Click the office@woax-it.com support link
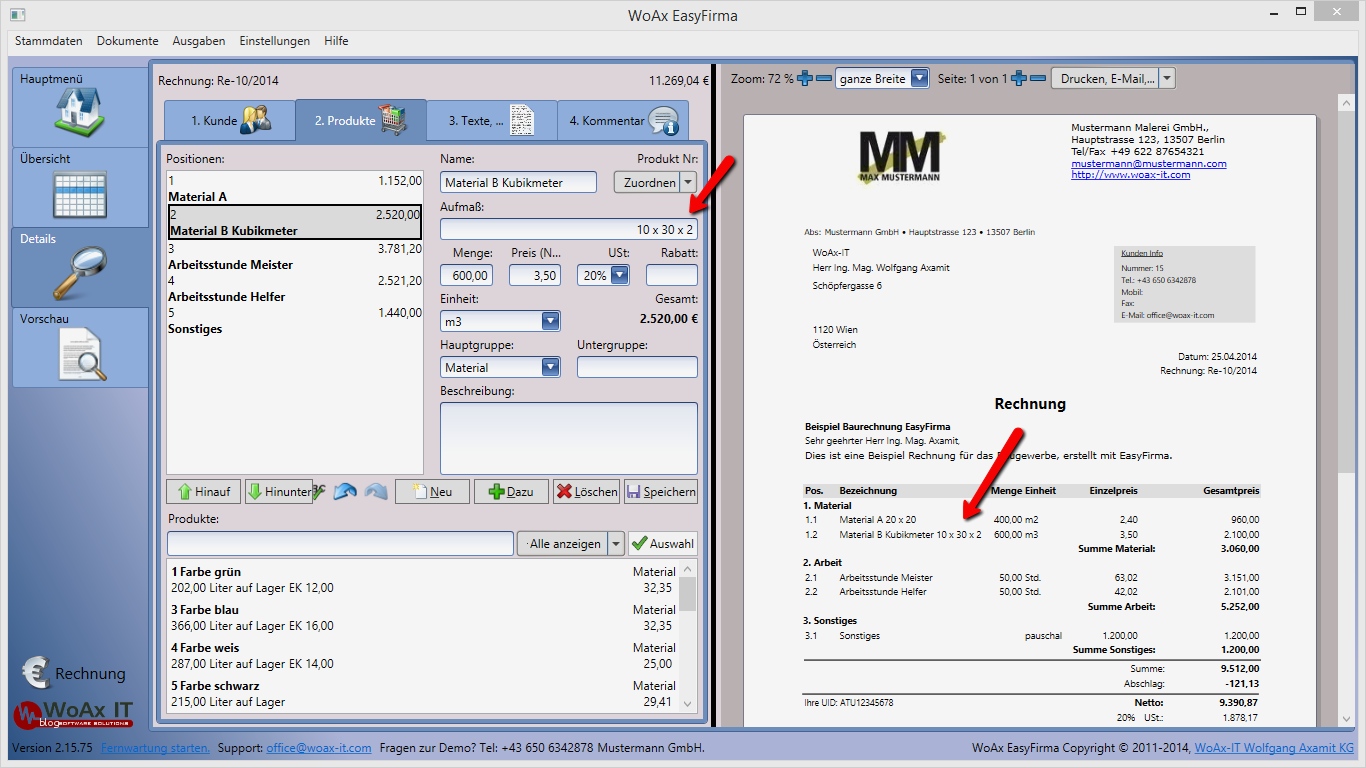 click(319, 748)
